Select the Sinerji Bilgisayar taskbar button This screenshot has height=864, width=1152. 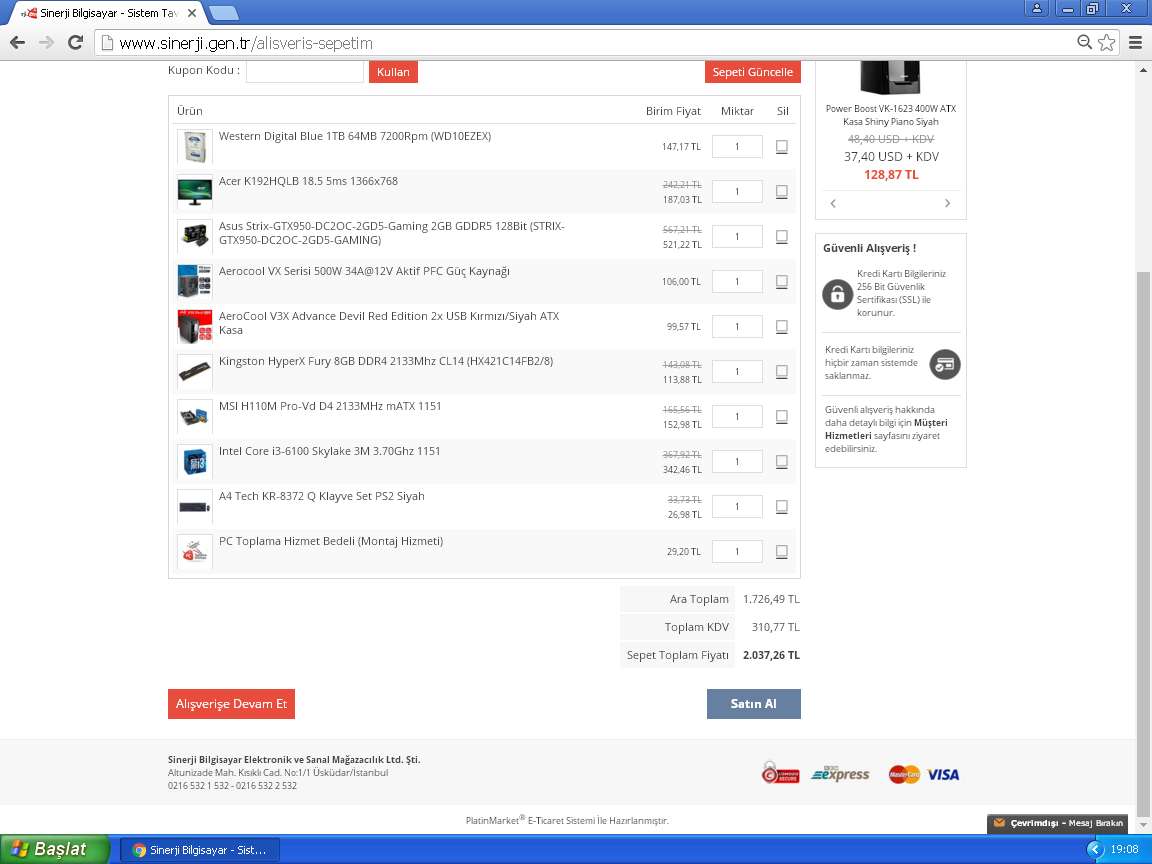click(x=200, y=850)
